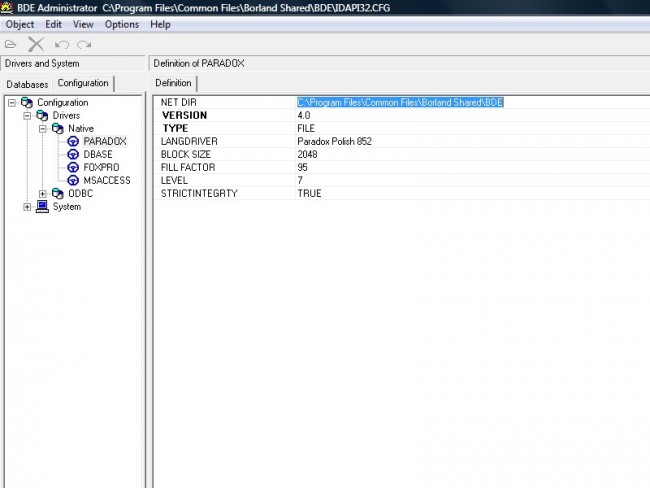Click the LANGDRIVER parameter label
Image resolution: width=650 pixels, height=488 pixels.
[x=189, y=141]
